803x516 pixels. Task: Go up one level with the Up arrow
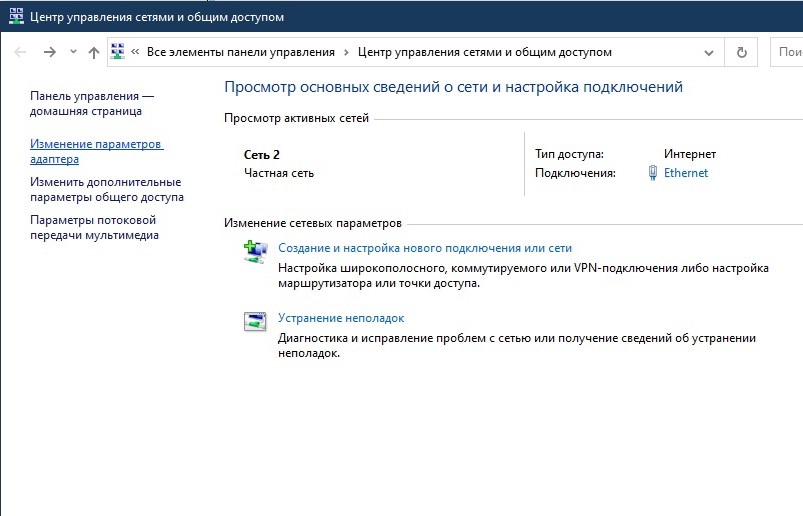(94, 52)
